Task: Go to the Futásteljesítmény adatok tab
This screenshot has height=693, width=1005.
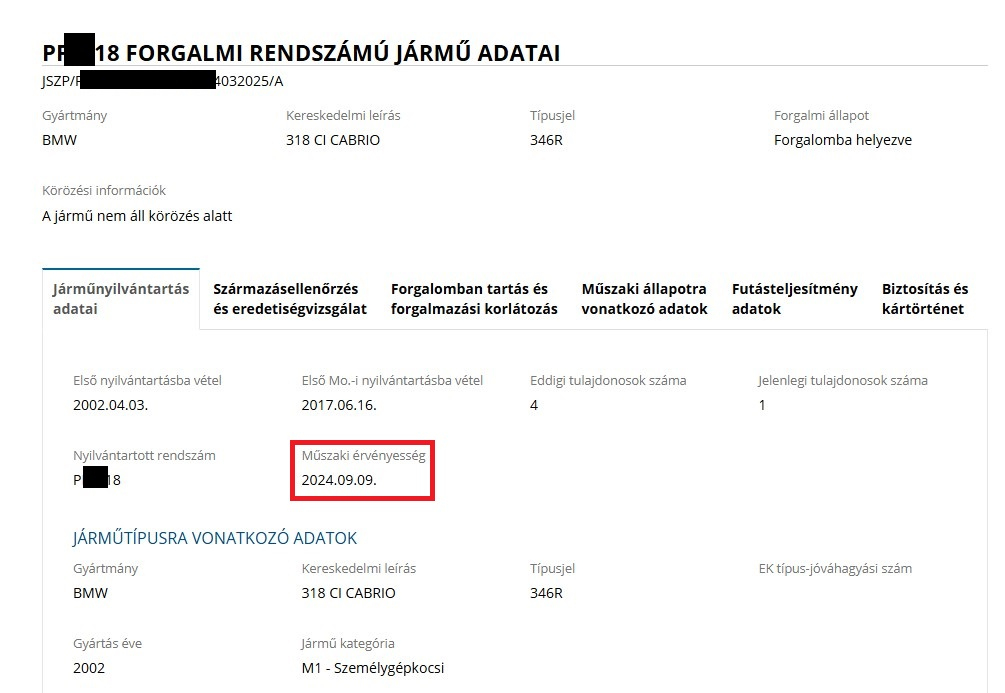Action: pos(794,299)
